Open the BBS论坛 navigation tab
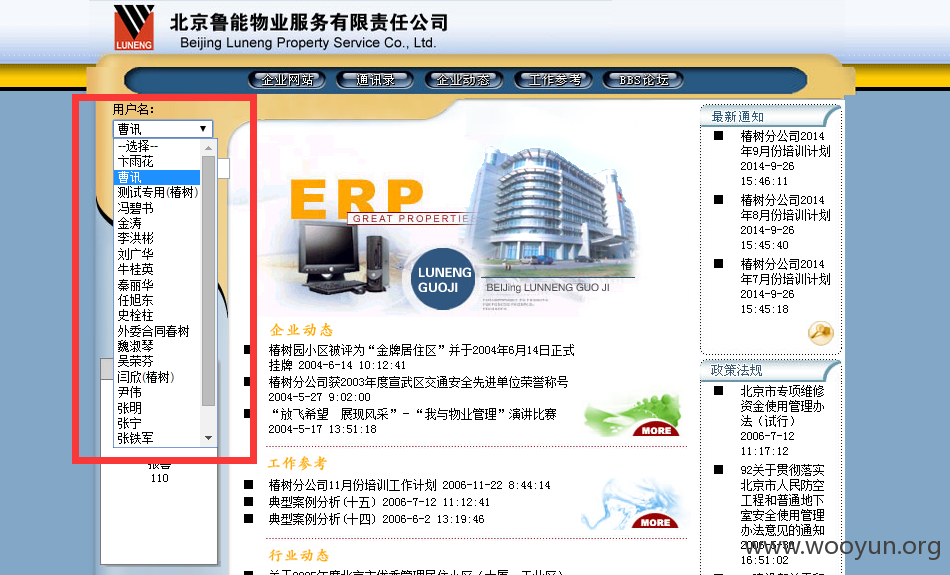The width and height of the screenshot is (950, 575). (x=643, y=80)
